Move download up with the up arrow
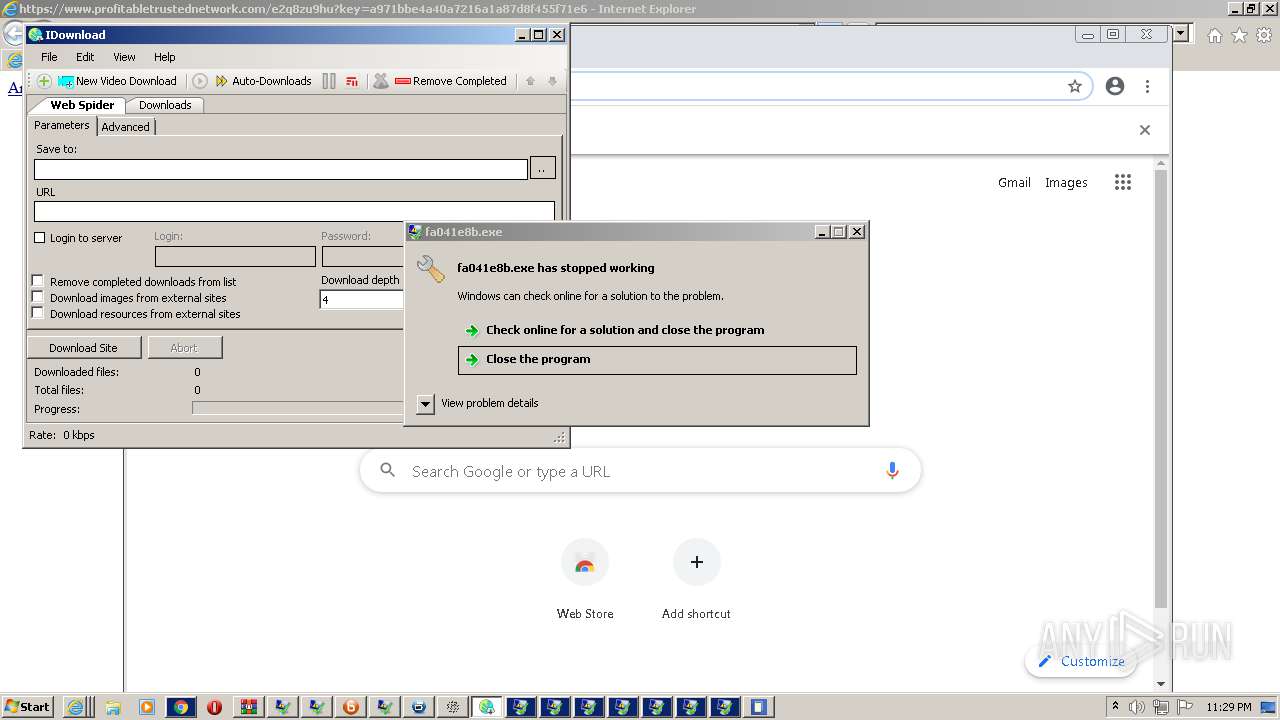The width and height of the screenshot is (1280, 720). [x=530, y=81]
